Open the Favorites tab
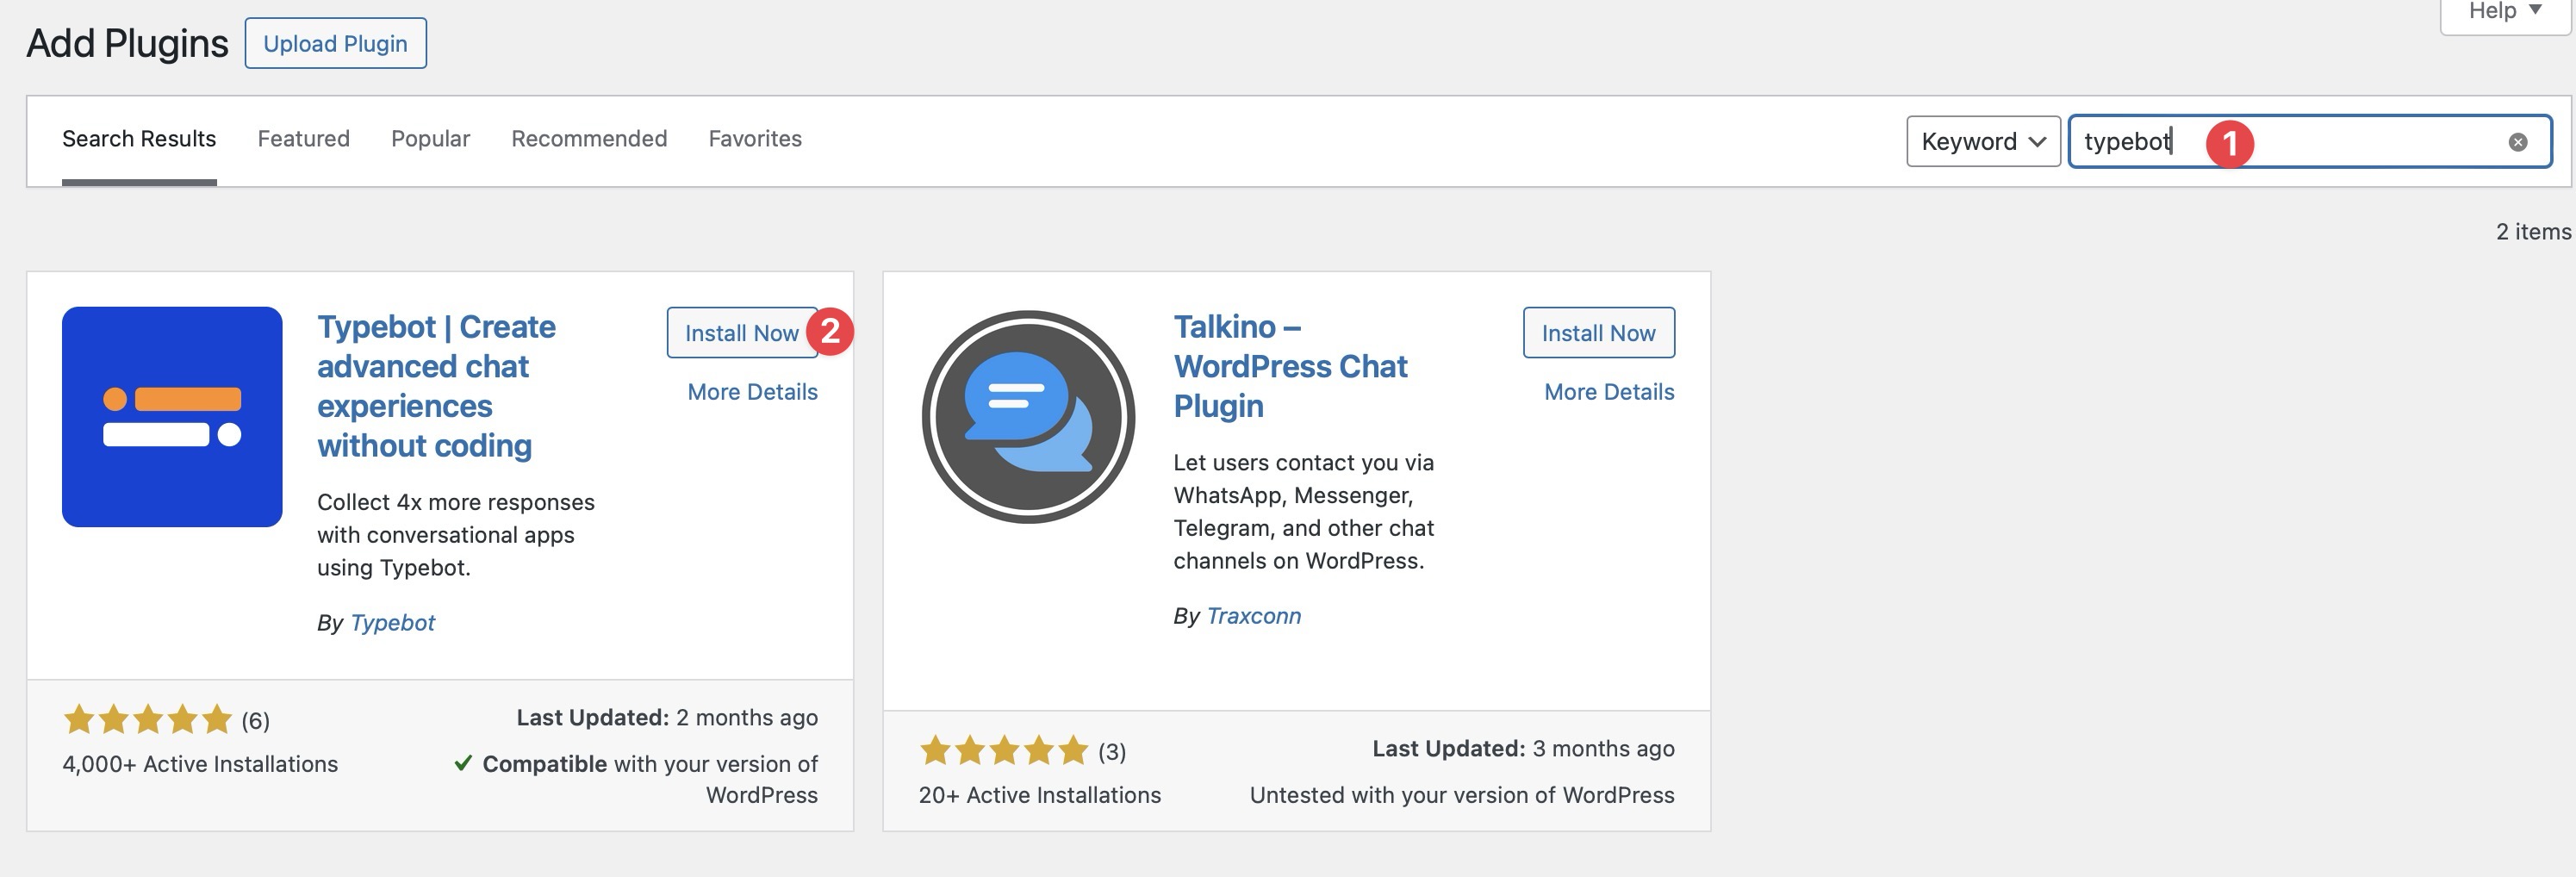Viewport: 2576px width, 877px height. coord(755,139)
